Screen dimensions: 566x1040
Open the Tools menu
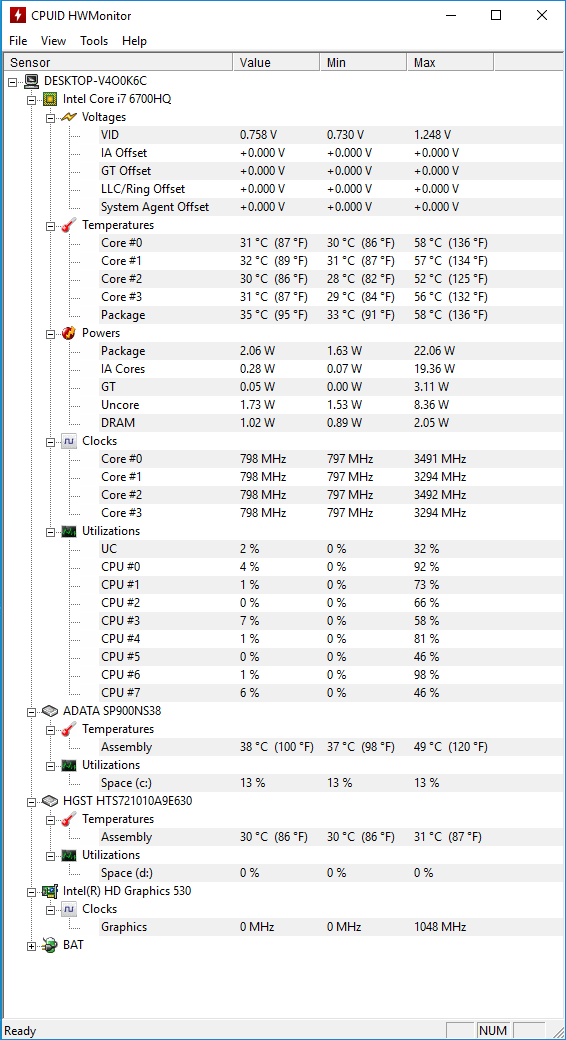coord(94,40)
